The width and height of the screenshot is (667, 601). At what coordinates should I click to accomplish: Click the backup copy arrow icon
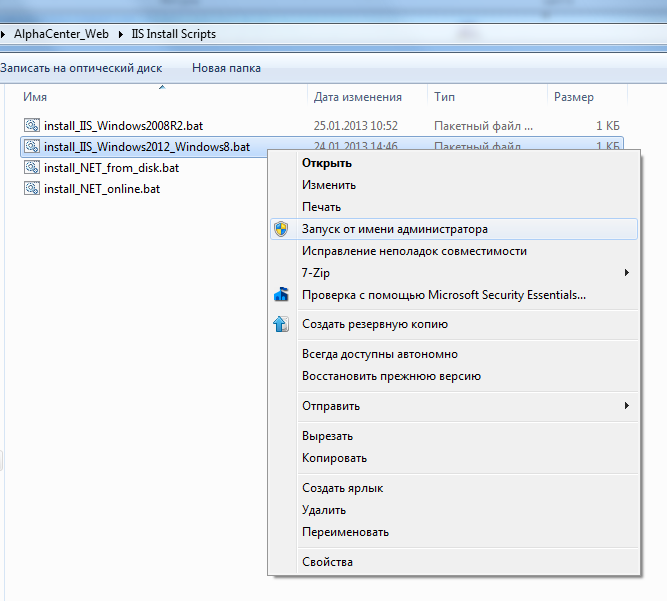(x=281, y=324)
